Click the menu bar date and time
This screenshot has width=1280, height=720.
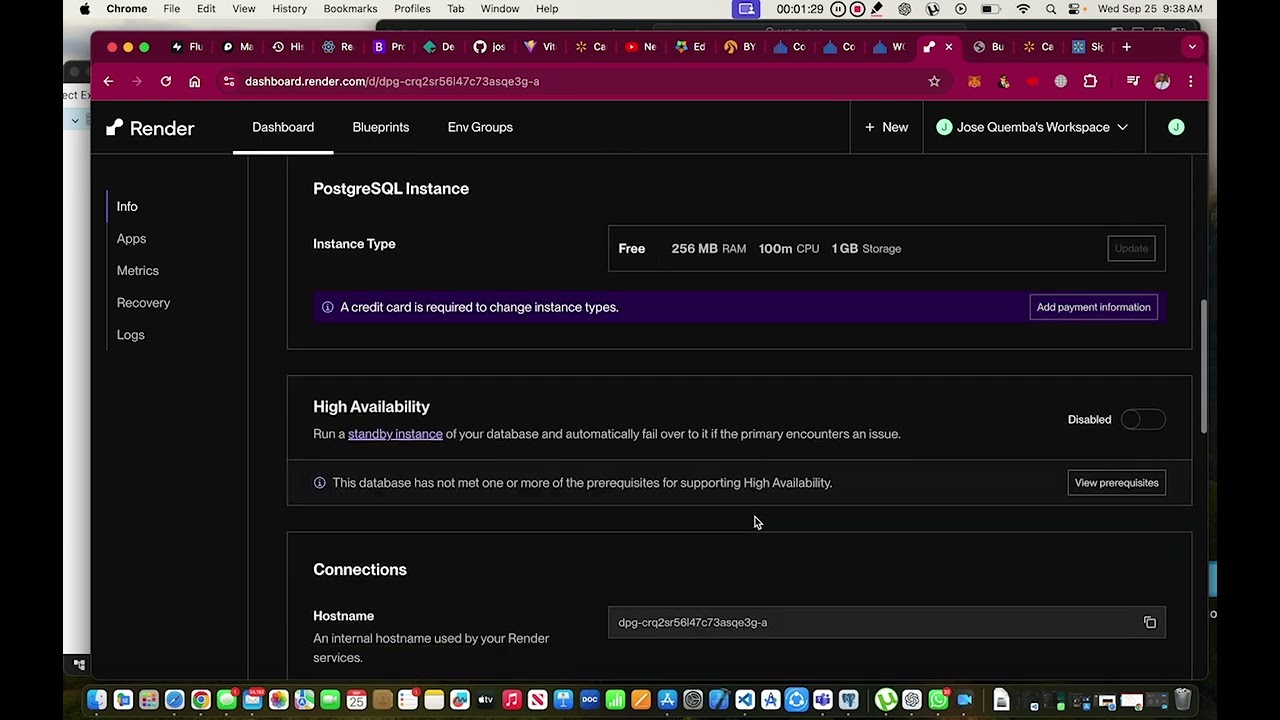point(1150,9)
